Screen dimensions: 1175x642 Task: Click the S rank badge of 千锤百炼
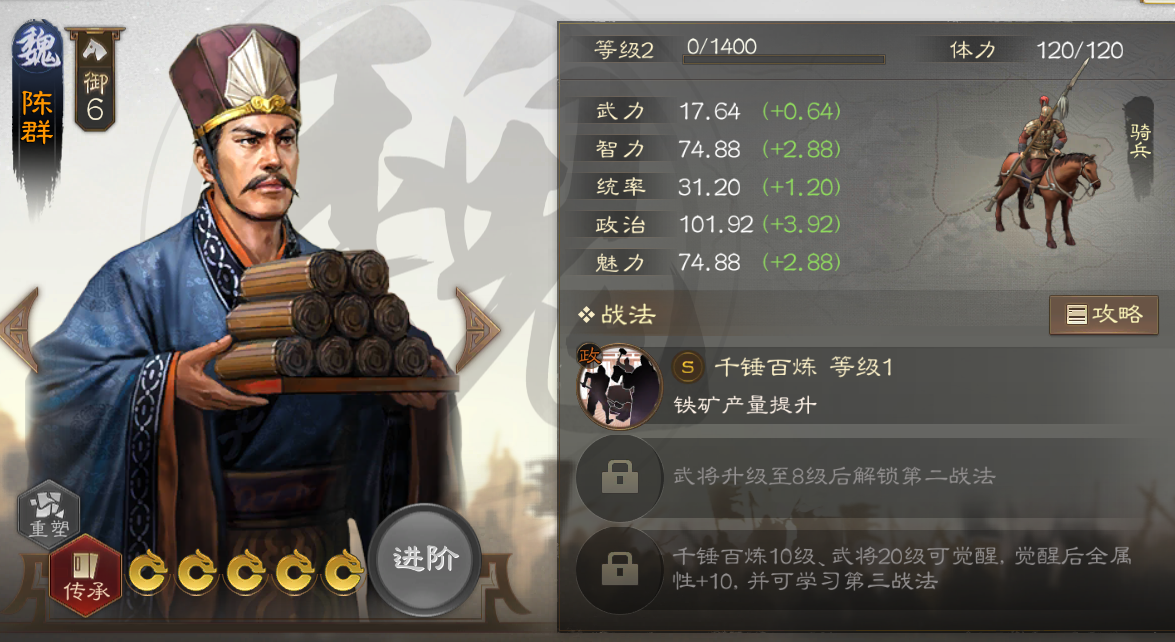(688, 367)
